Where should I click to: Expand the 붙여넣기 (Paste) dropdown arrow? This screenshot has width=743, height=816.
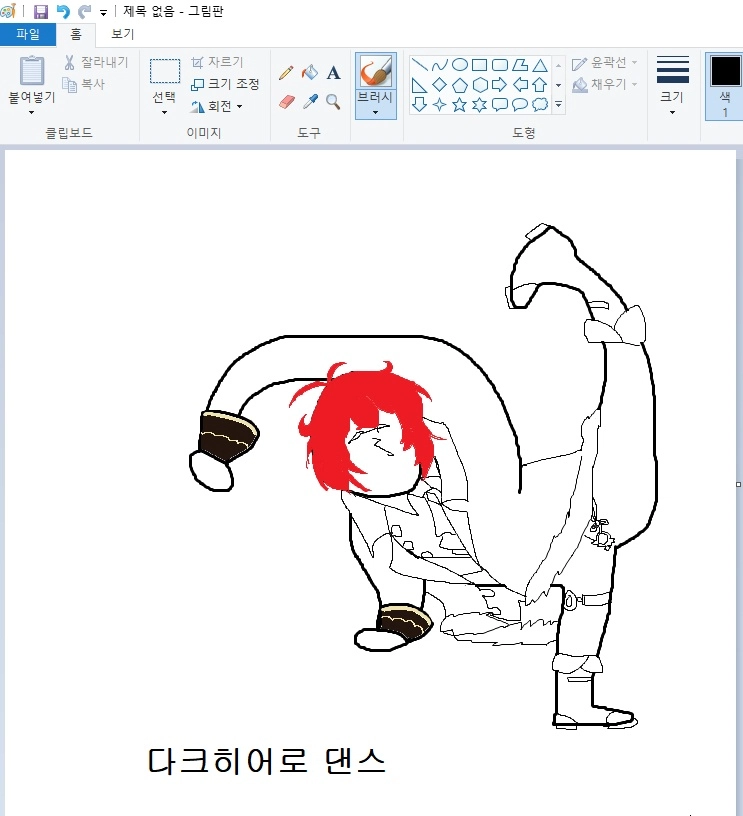[x=31, y=113]
